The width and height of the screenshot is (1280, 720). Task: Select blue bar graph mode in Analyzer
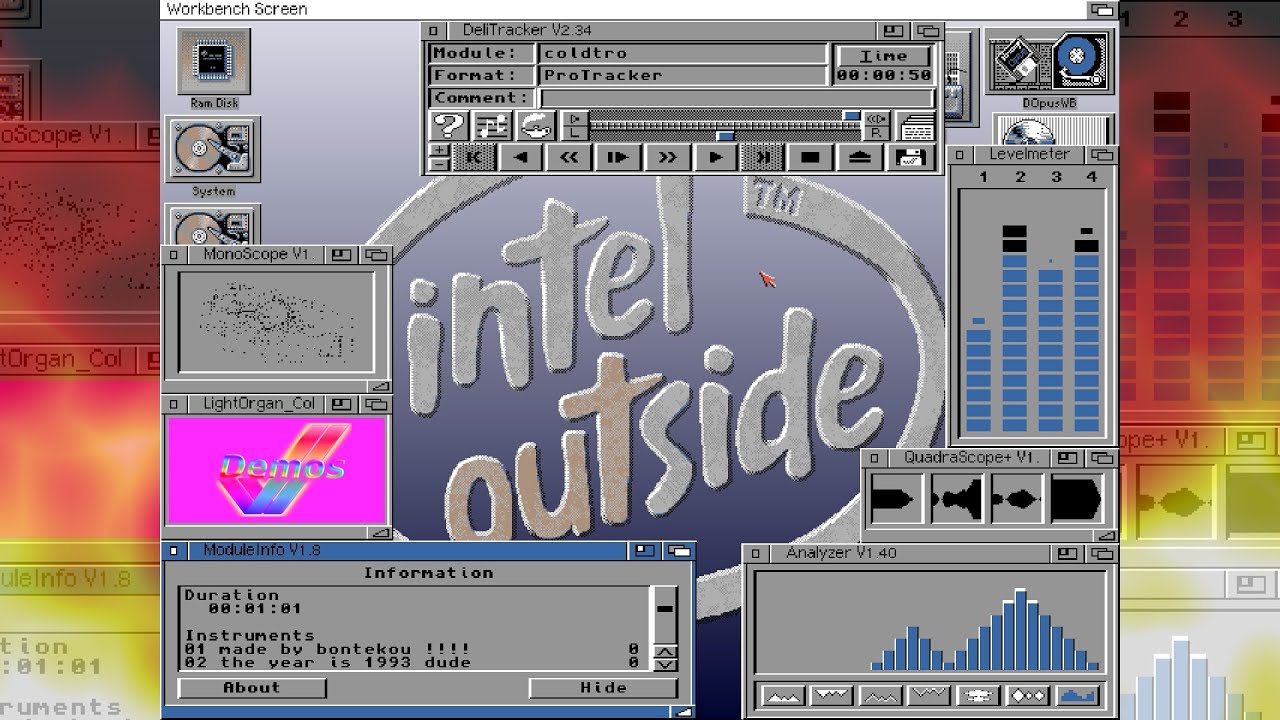[1077, 695]
